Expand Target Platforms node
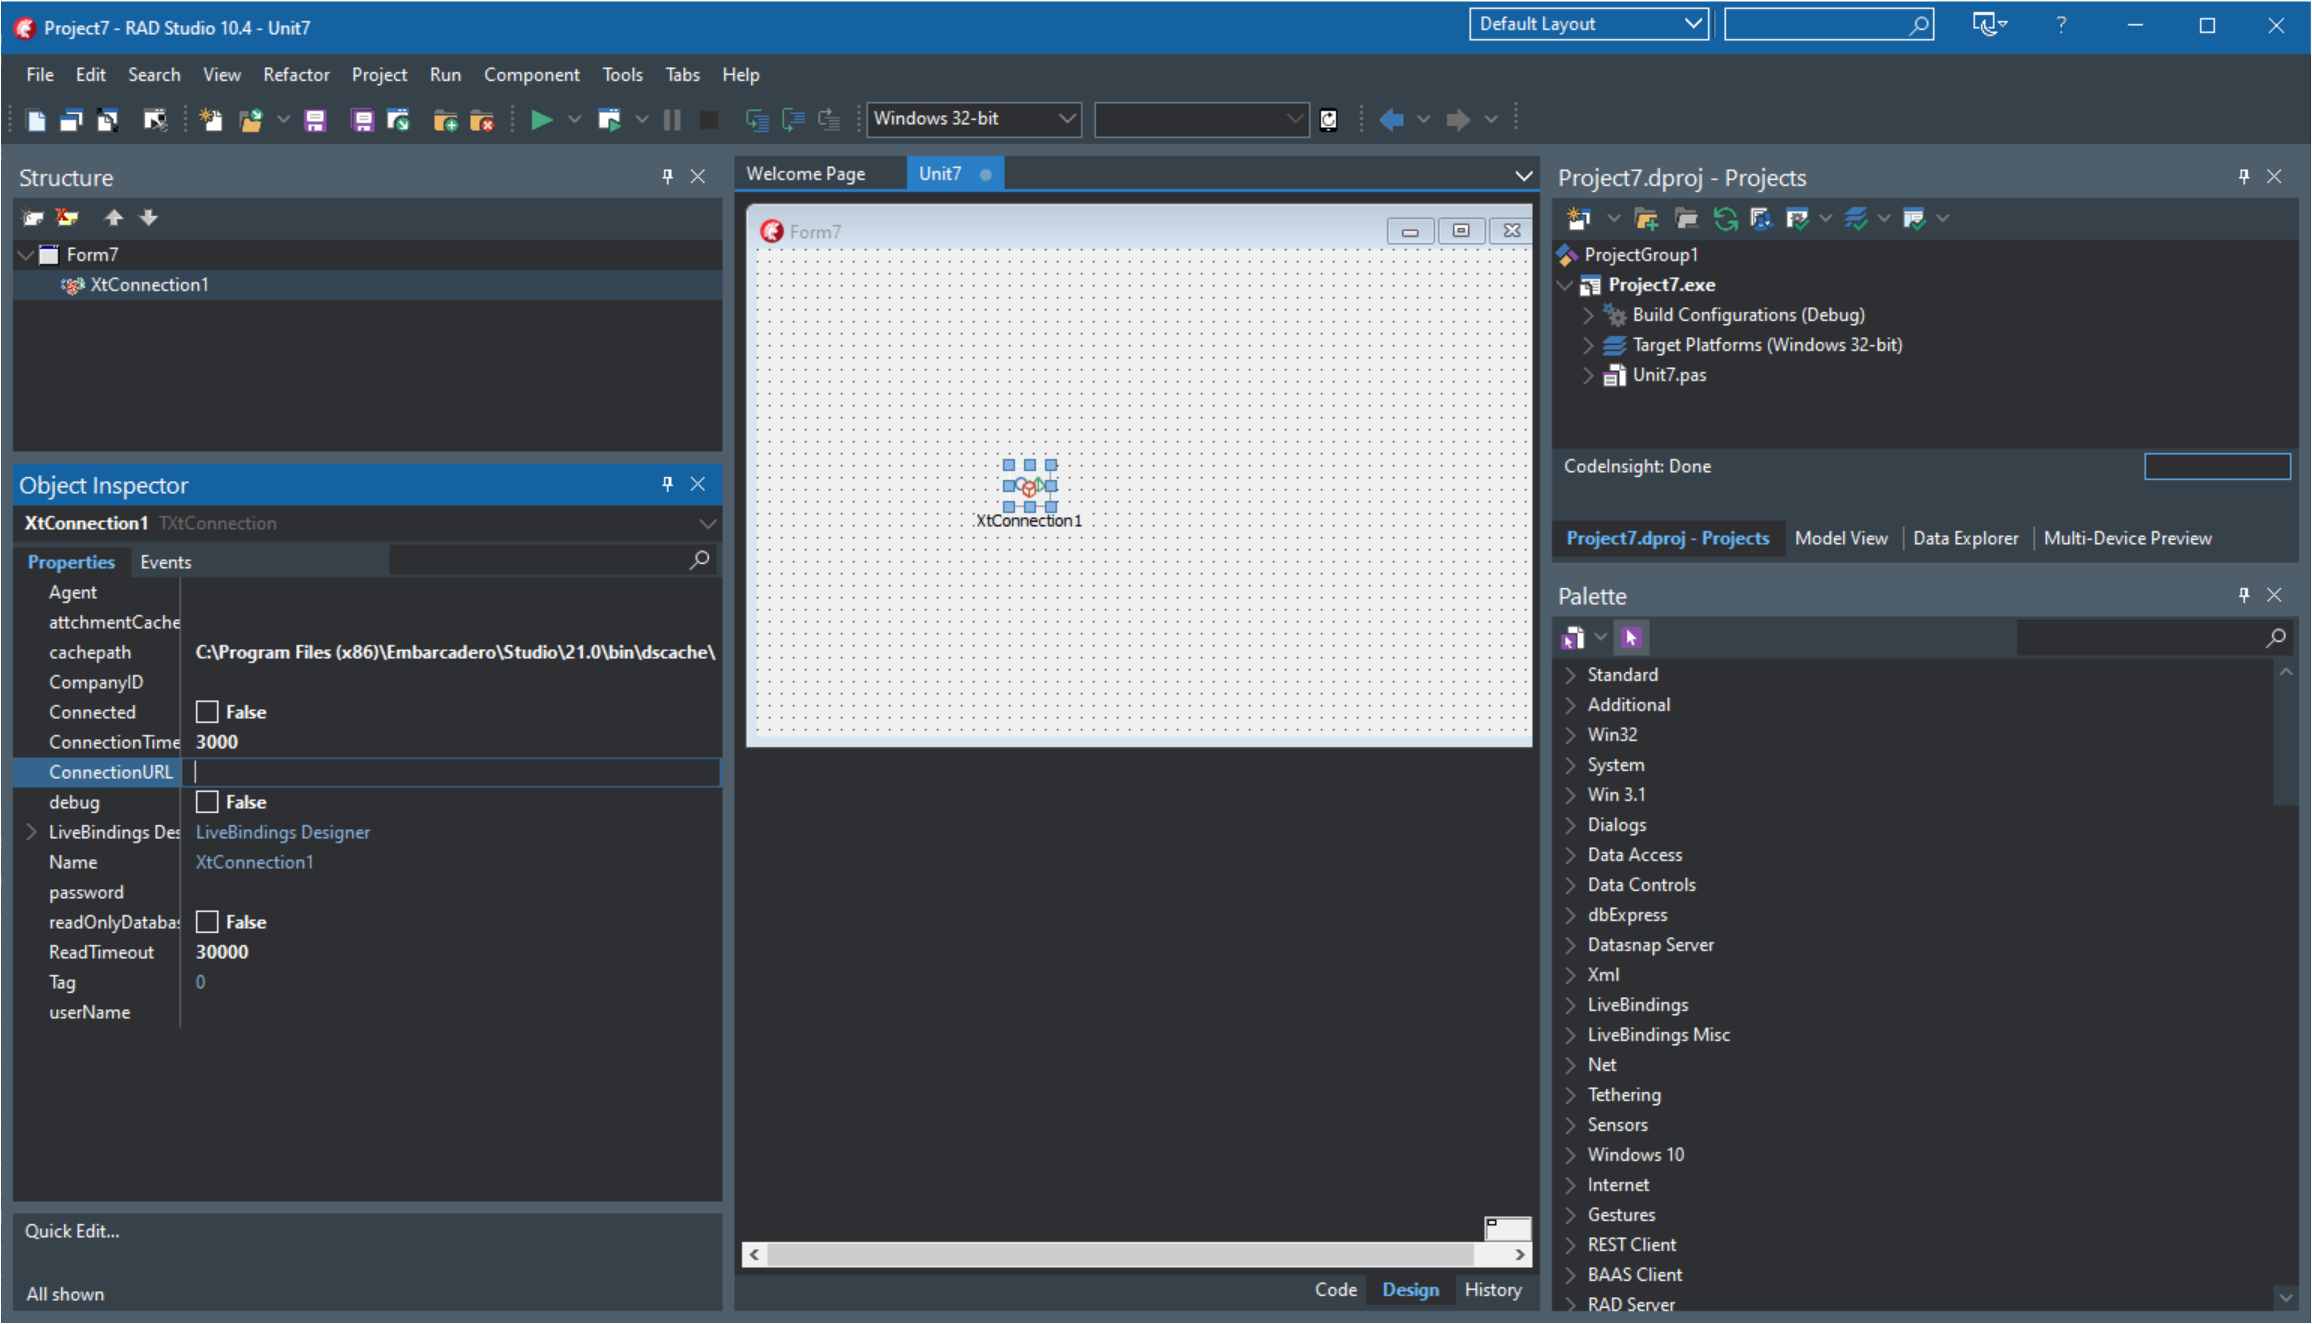The width and height of the screenshot is (2312, 1324). 1588,345
